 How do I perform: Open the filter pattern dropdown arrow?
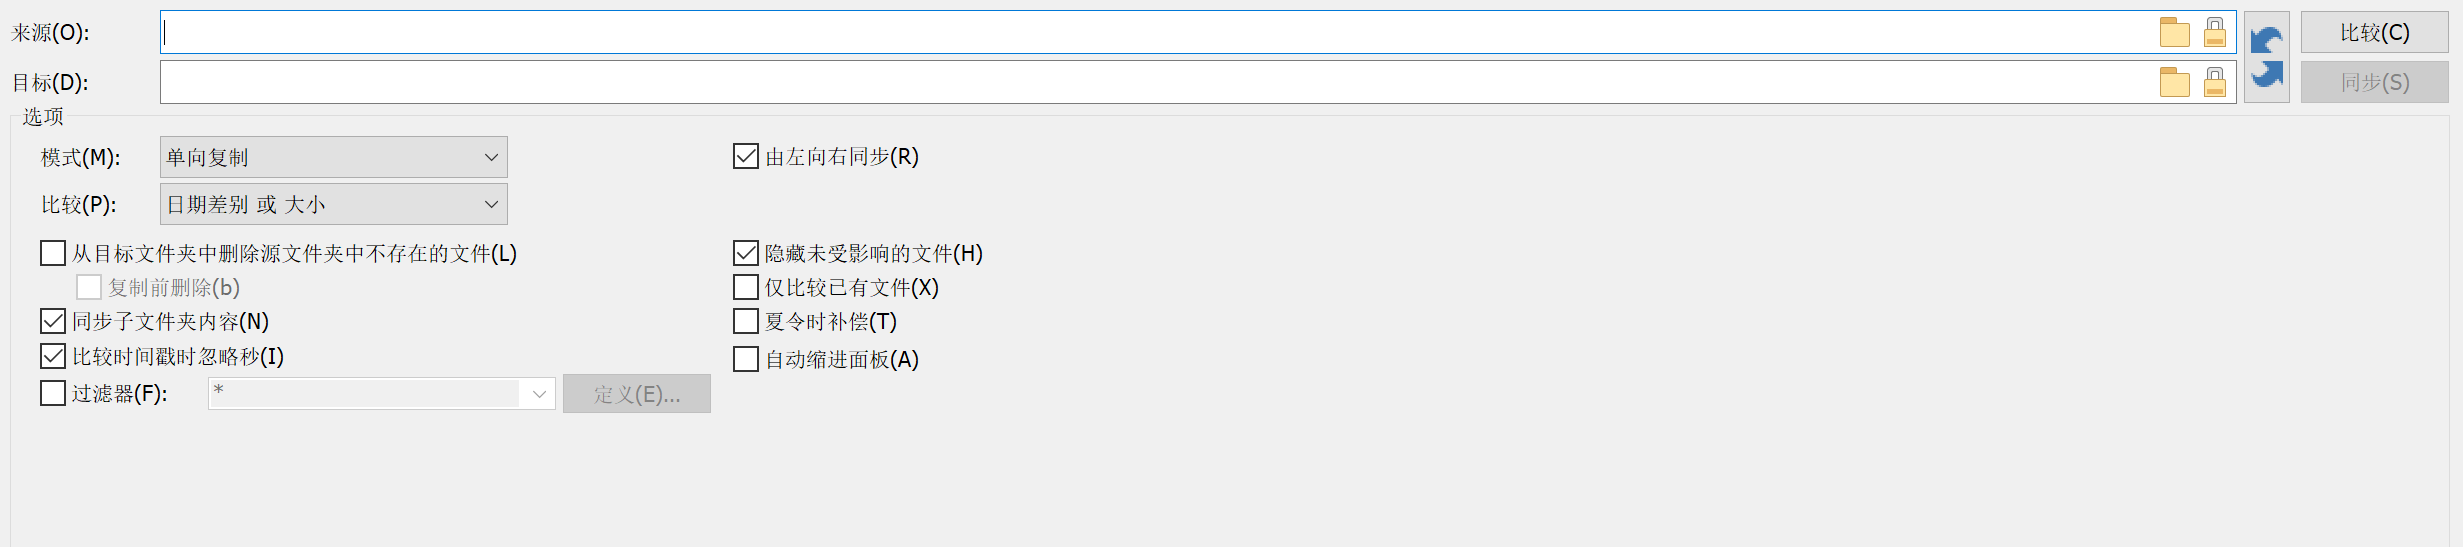(x=539, y=394)
